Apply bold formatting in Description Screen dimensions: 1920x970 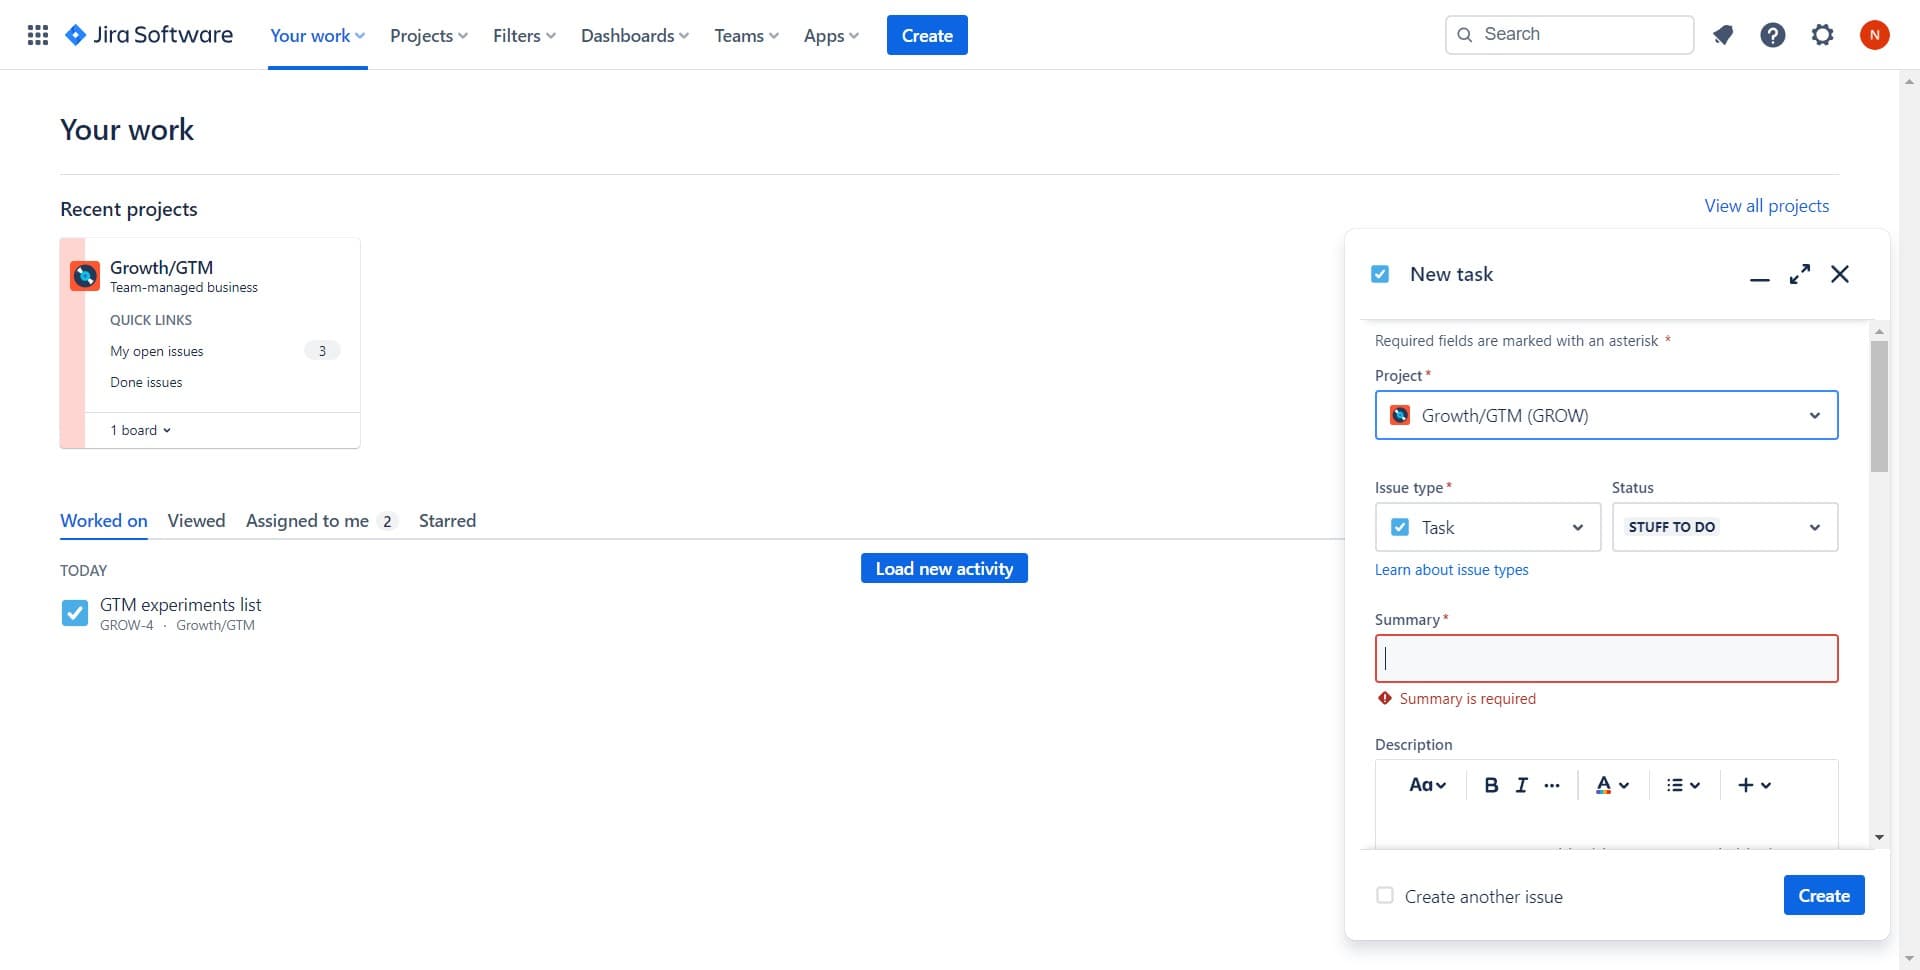point(1491,785)
